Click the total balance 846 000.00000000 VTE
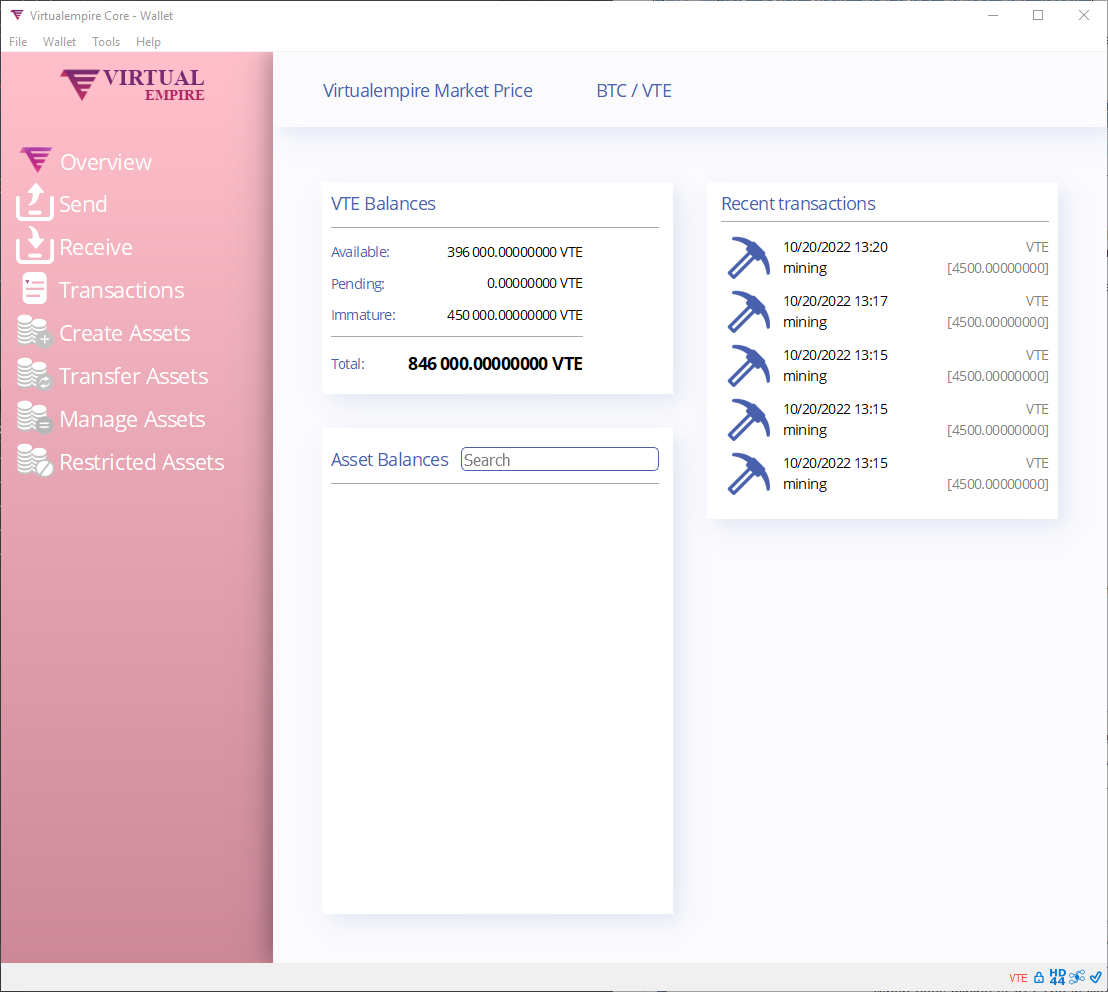1108x992 pixels. point(495,364)
